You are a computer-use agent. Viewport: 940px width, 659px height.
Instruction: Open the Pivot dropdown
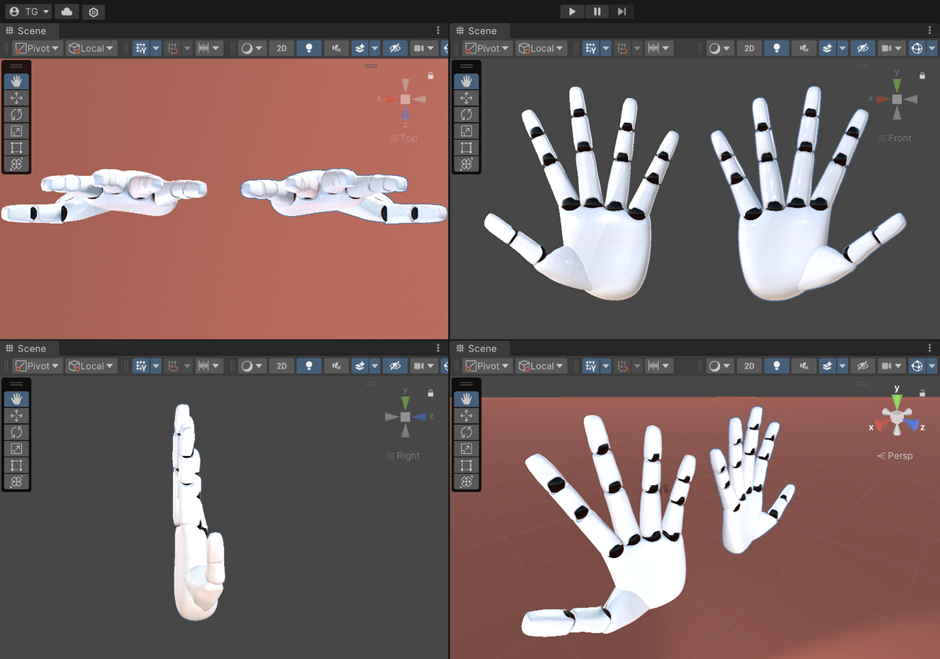click(37, 47)
